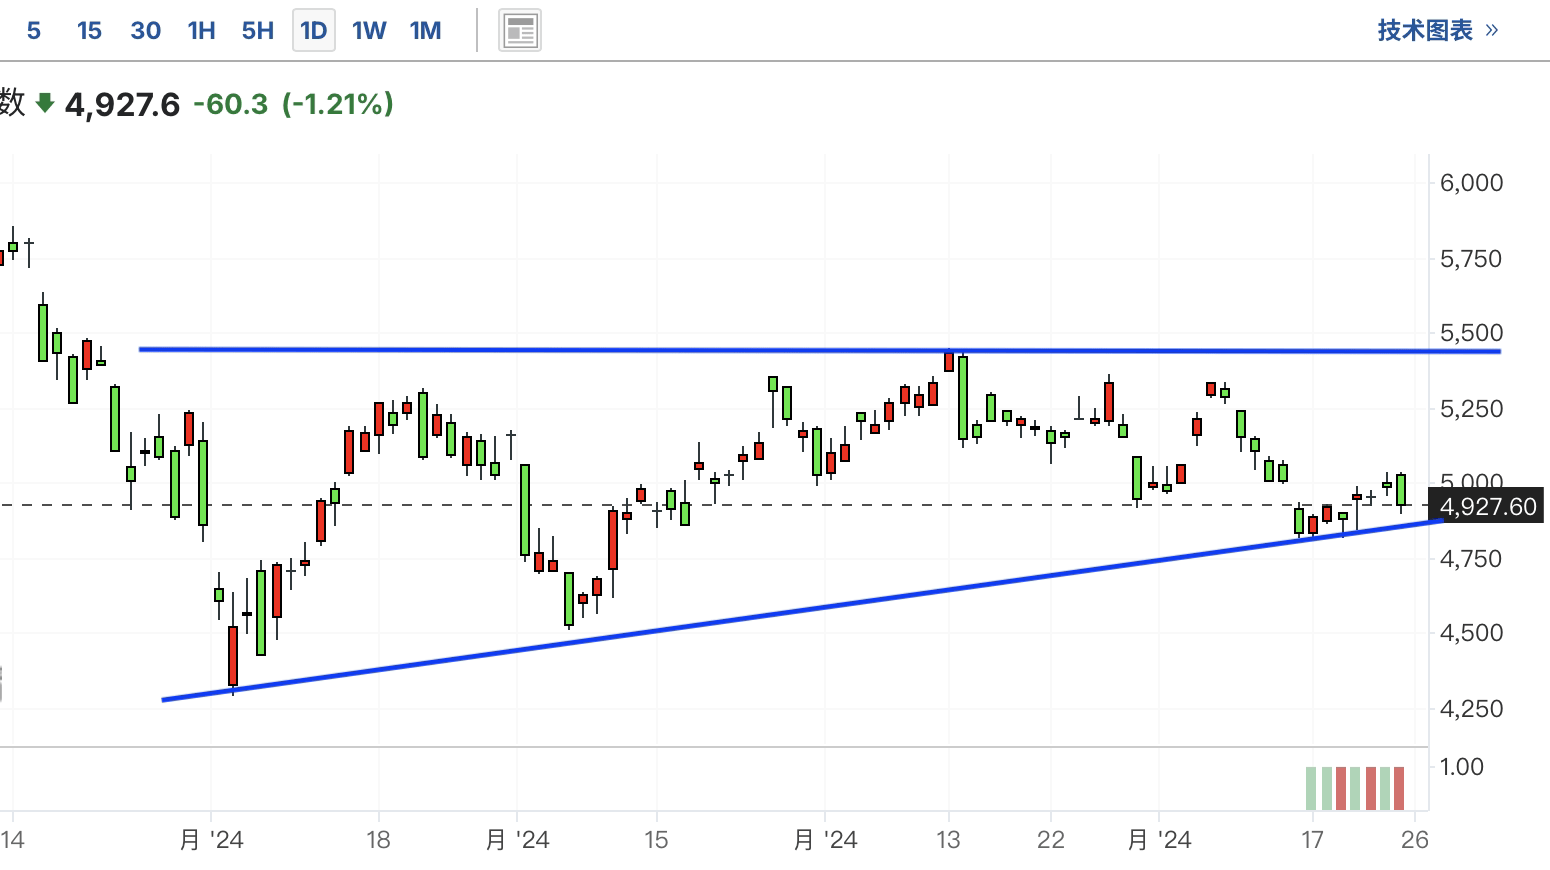Viewport: 1550px width, 870px height.
Task: Select the 15-minute timeframe
Action: tap(89, 31)
